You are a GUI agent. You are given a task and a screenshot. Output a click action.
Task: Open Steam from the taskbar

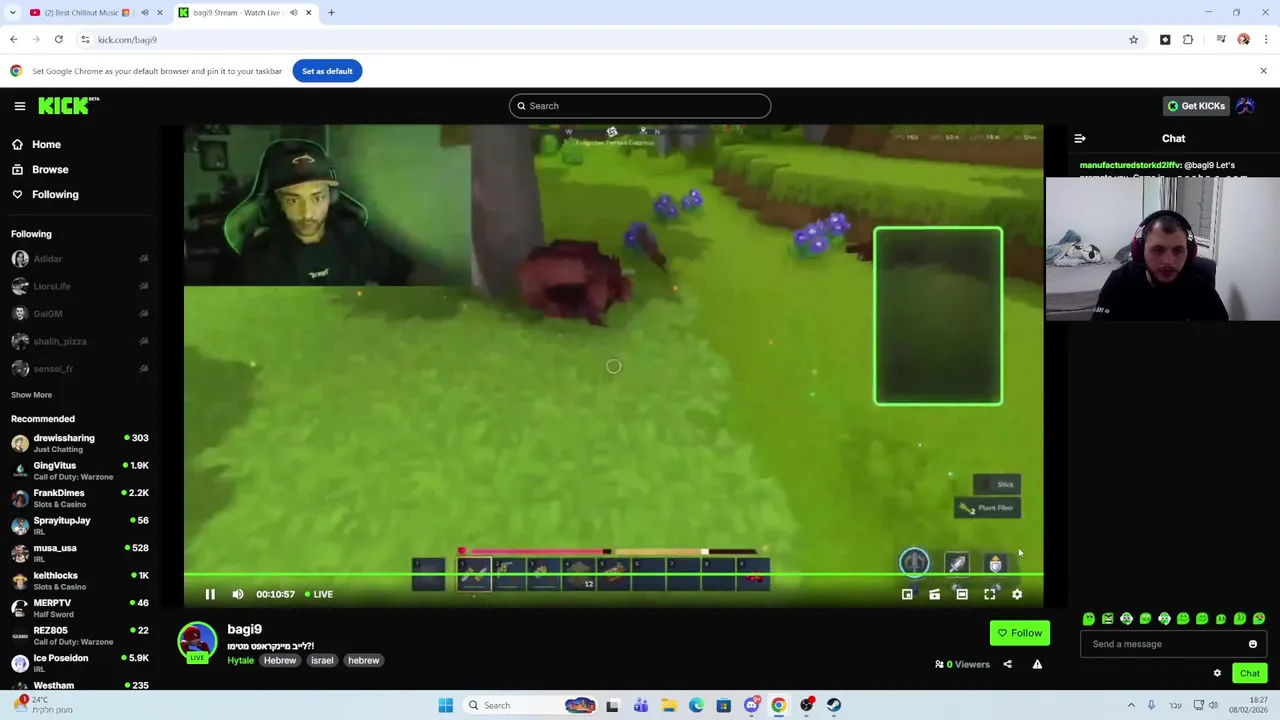pos(834,705)
